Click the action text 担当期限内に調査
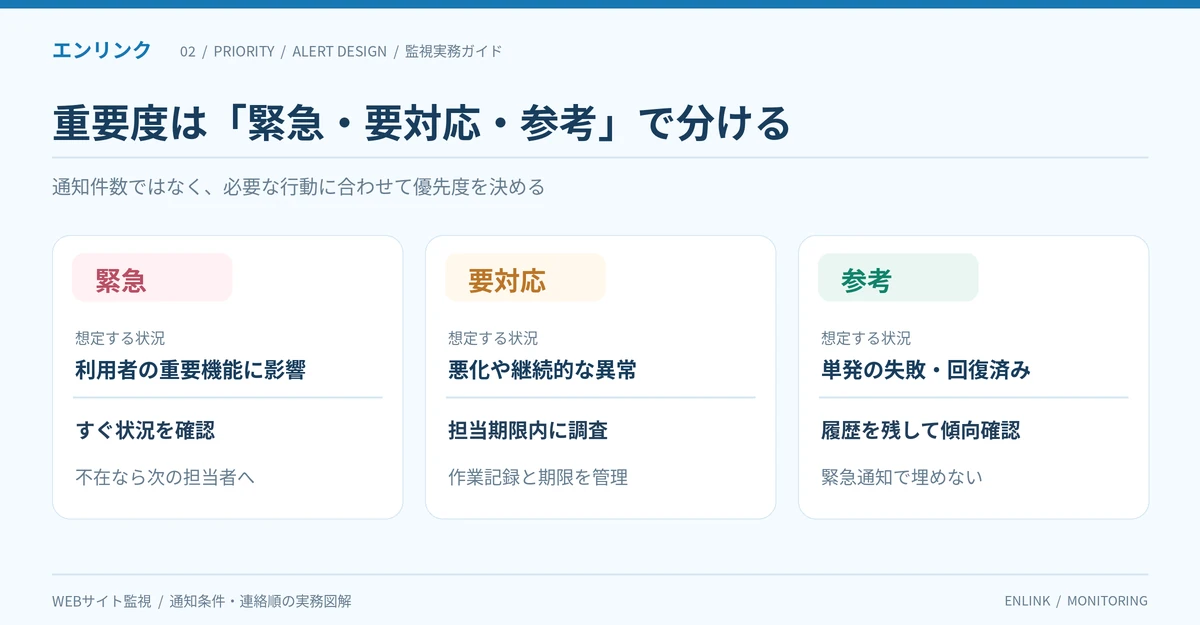Viewport: 1200px width, 625px height. click(528, 430)
